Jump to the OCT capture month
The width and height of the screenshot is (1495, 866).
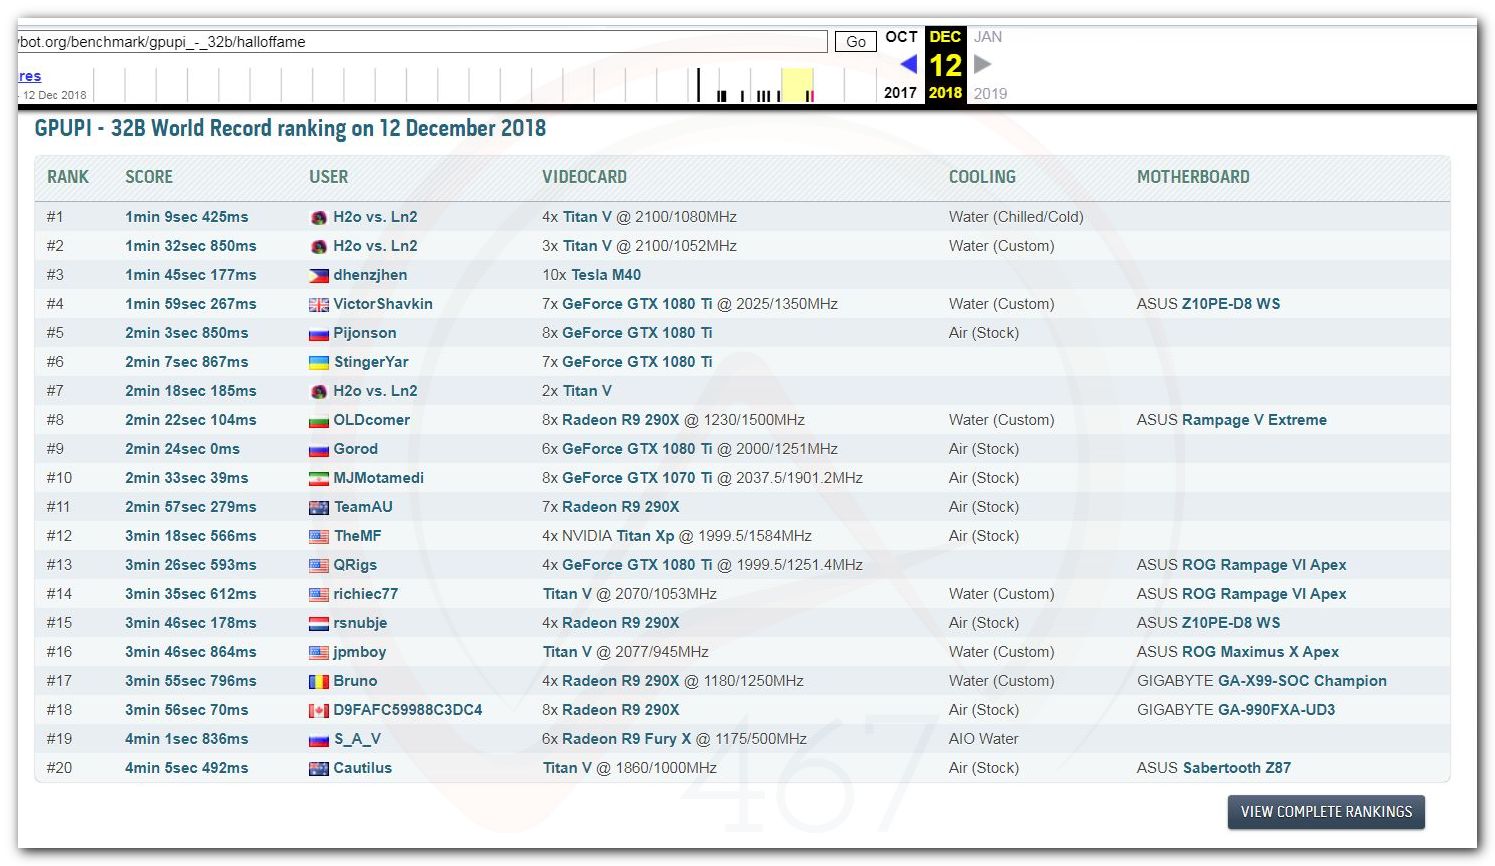coord(901,36)
